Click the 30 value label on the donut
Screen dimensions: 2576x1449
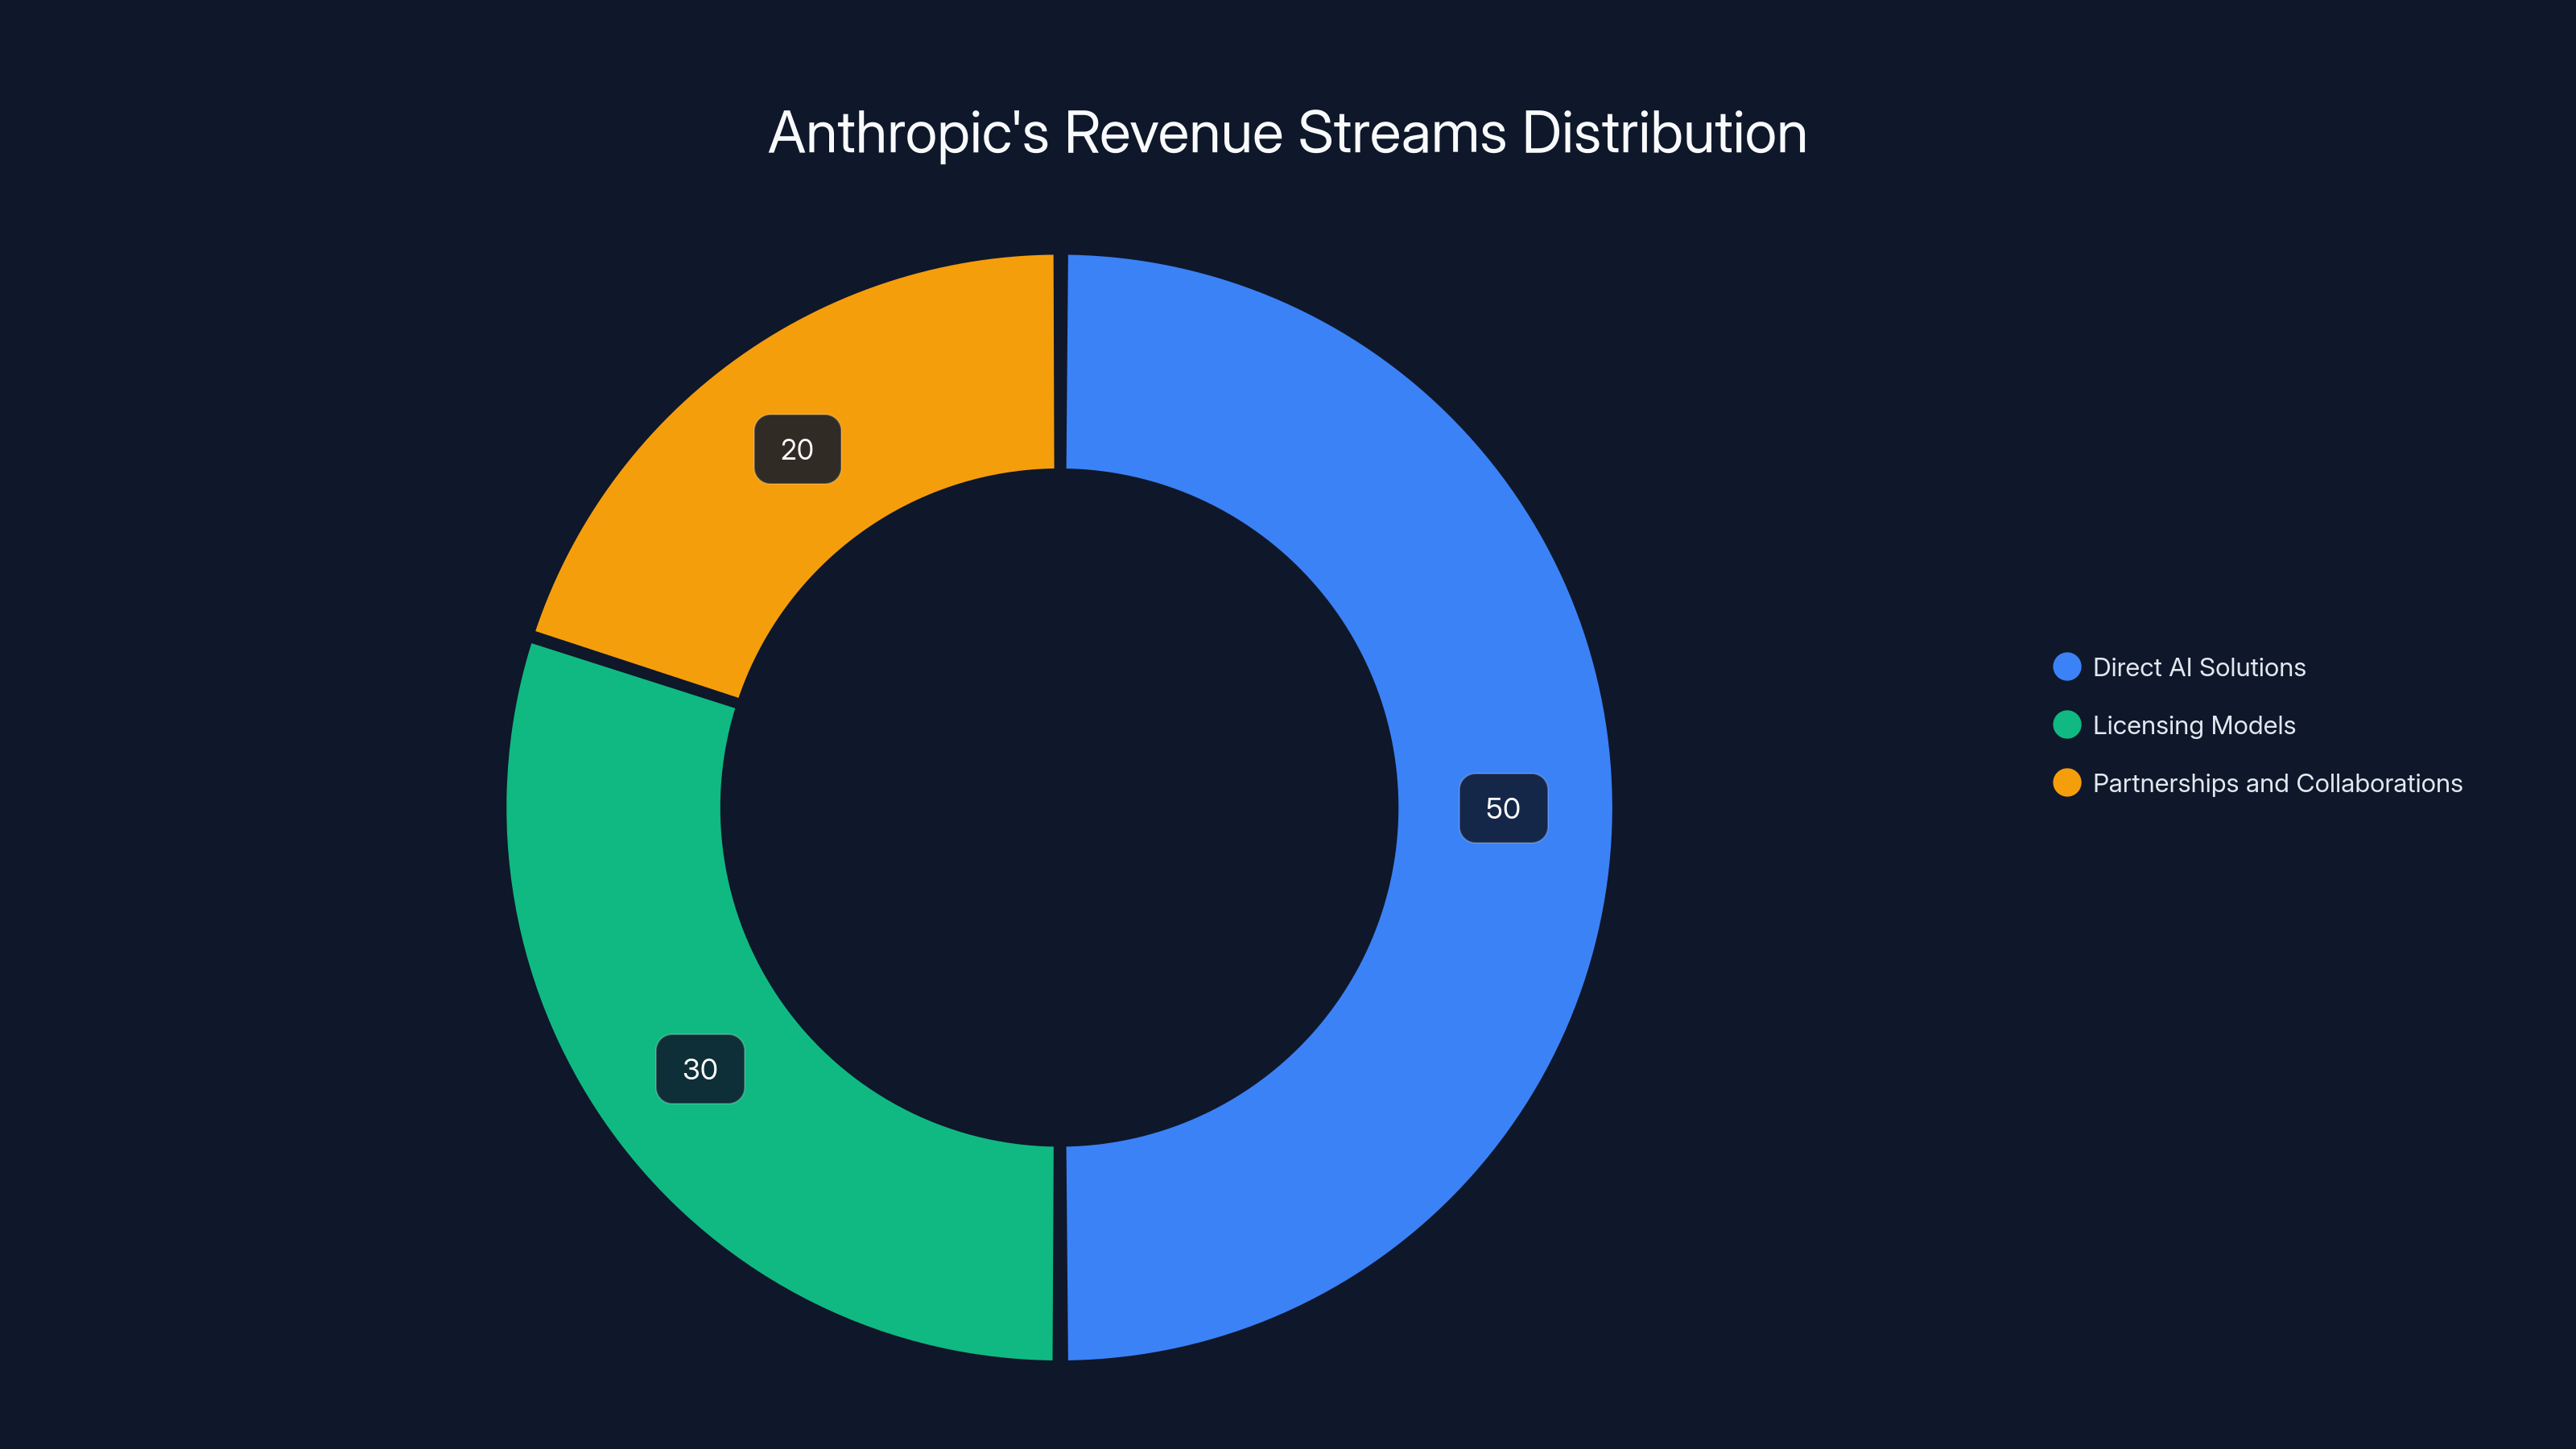700,1069
